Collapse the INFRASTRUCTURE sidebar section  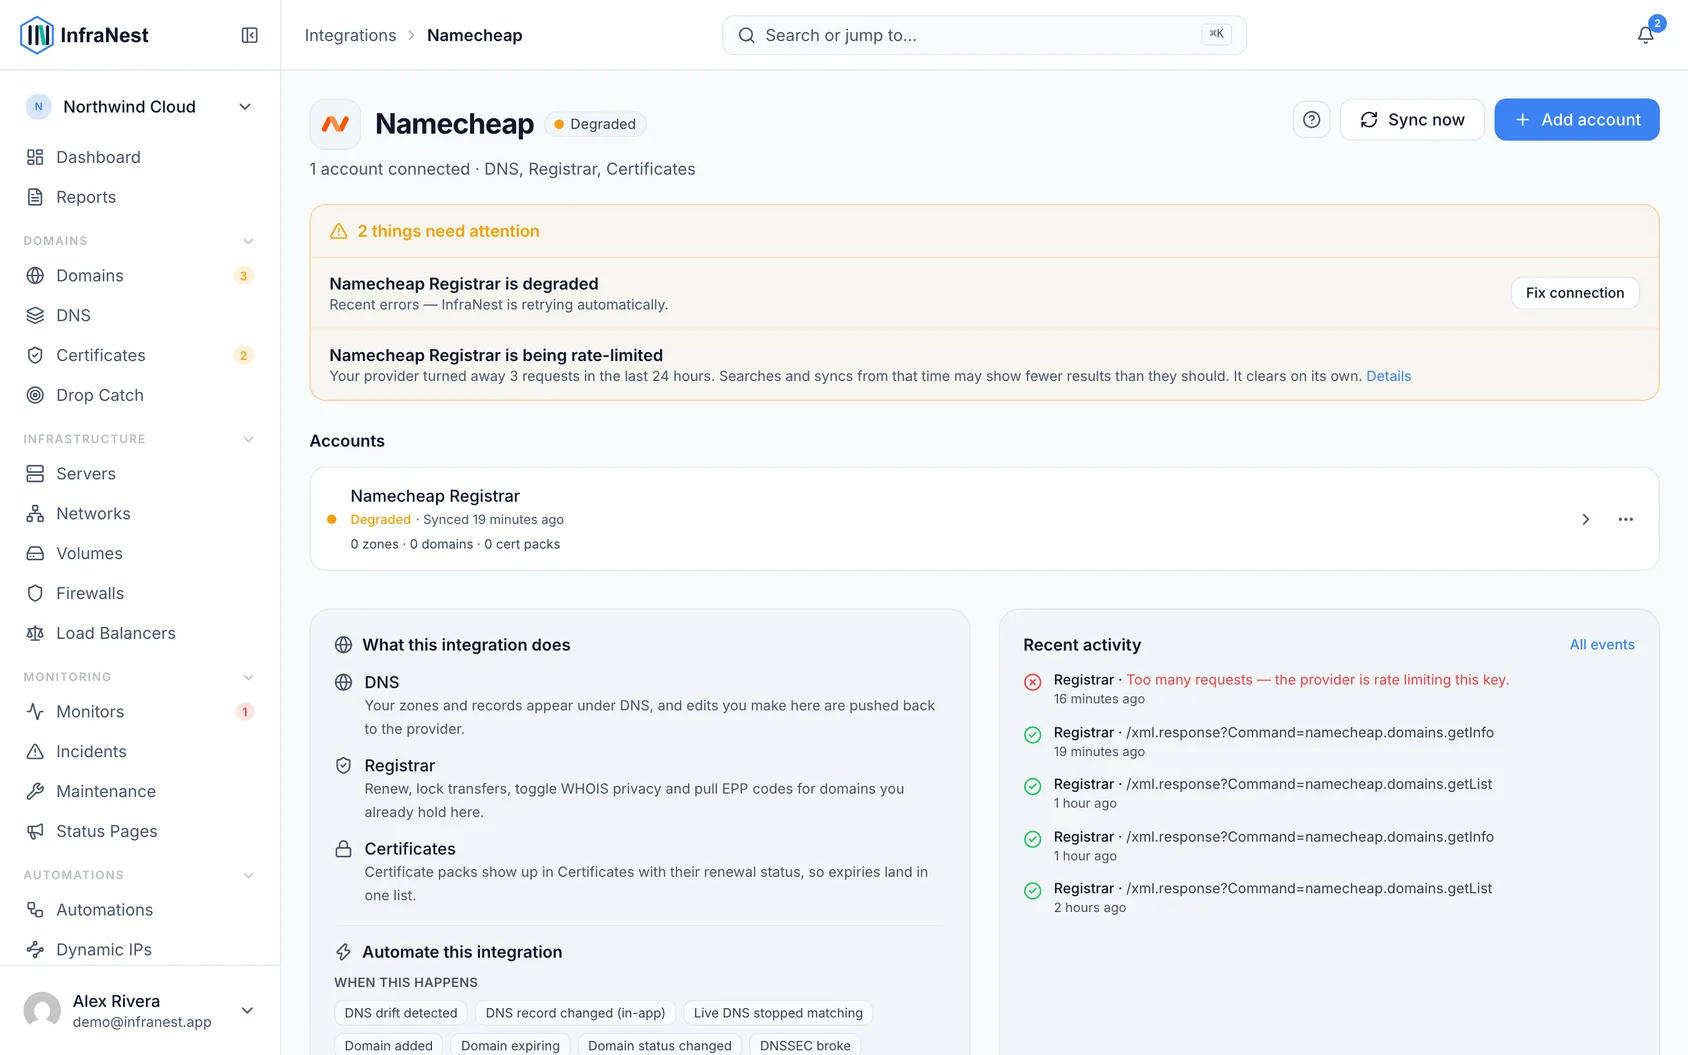(248, 439)
